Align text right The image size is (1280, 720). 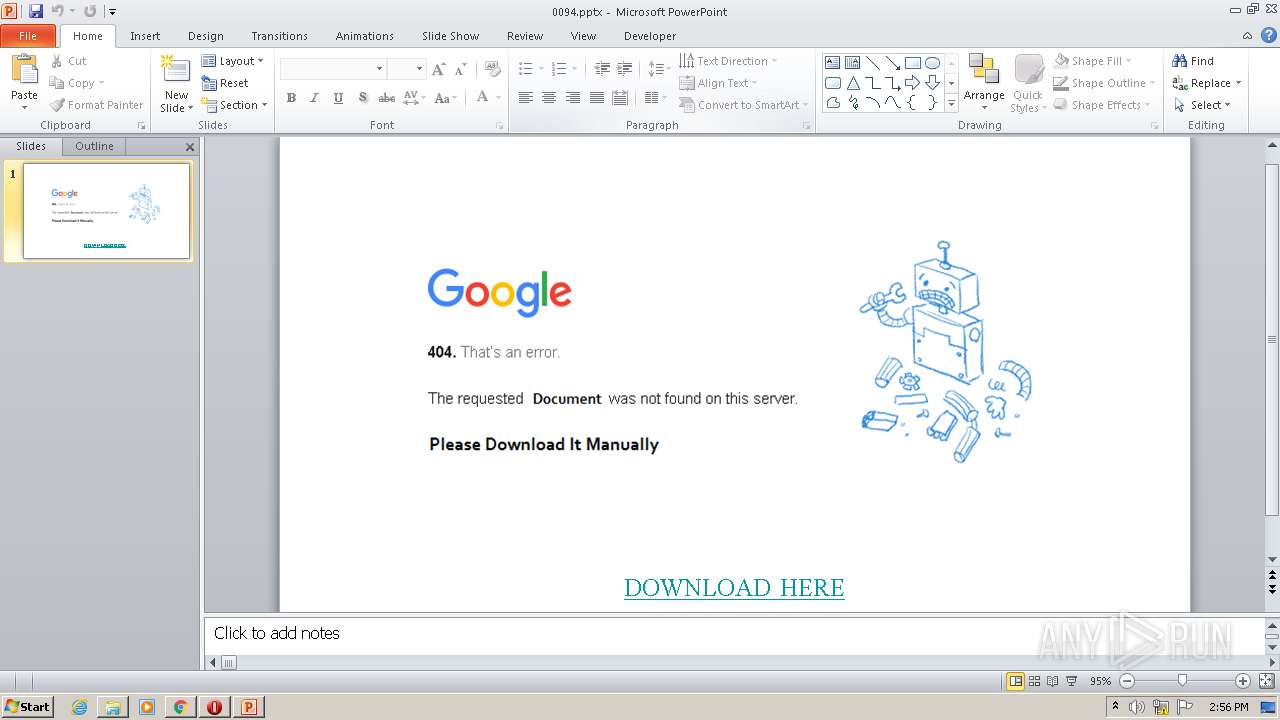pos(573,98)
